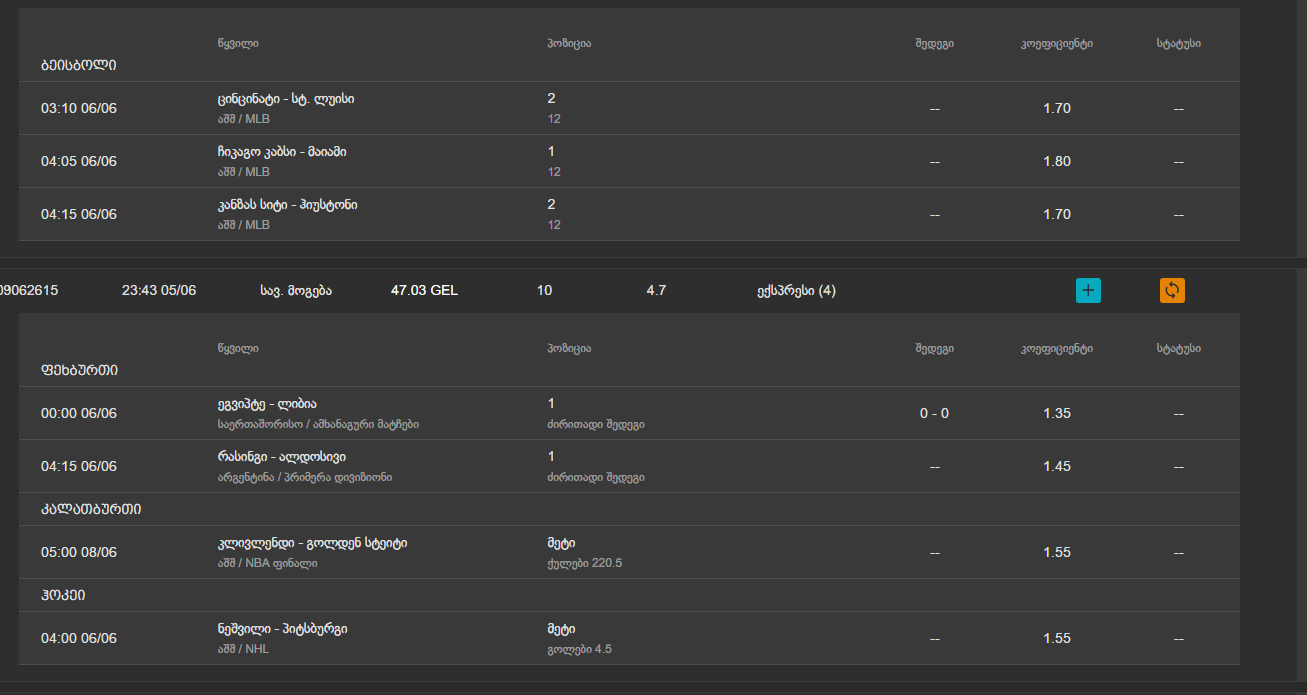Click the 0 - 0 score result
This screenshot has width=1307, height=695.
(x=934, y=413)
